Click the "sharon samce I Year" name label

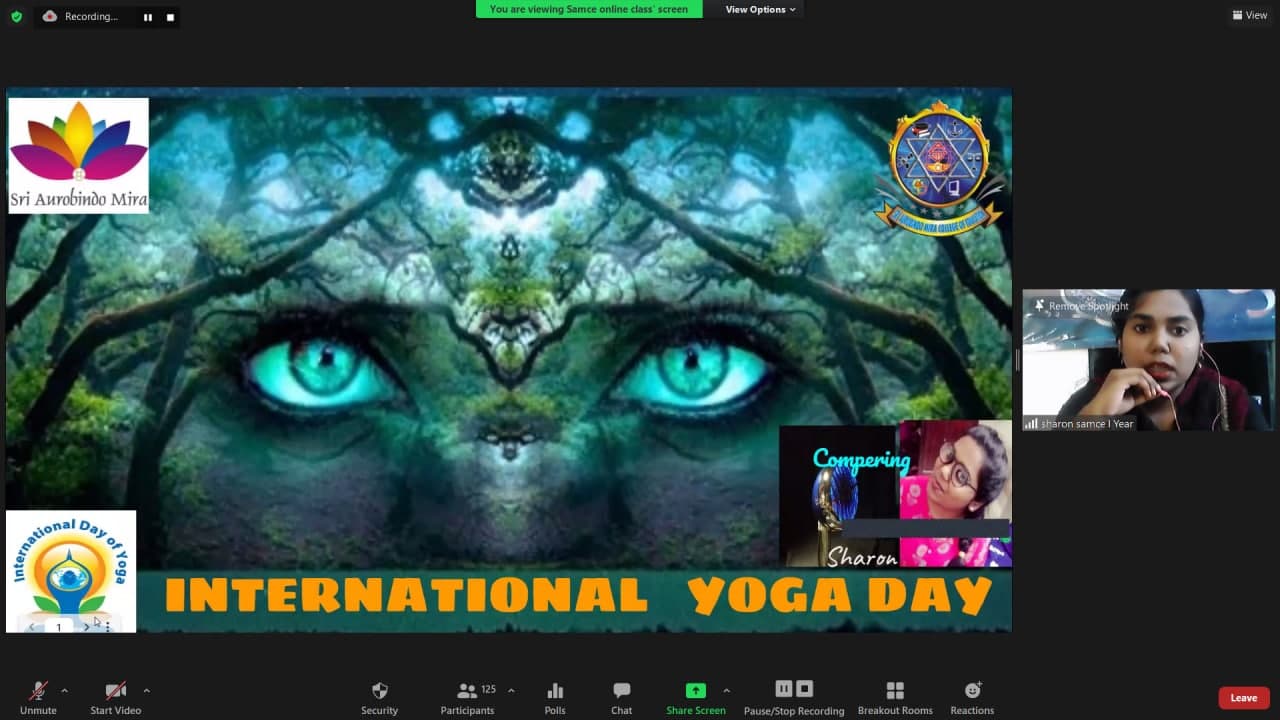pos(1087,424)
